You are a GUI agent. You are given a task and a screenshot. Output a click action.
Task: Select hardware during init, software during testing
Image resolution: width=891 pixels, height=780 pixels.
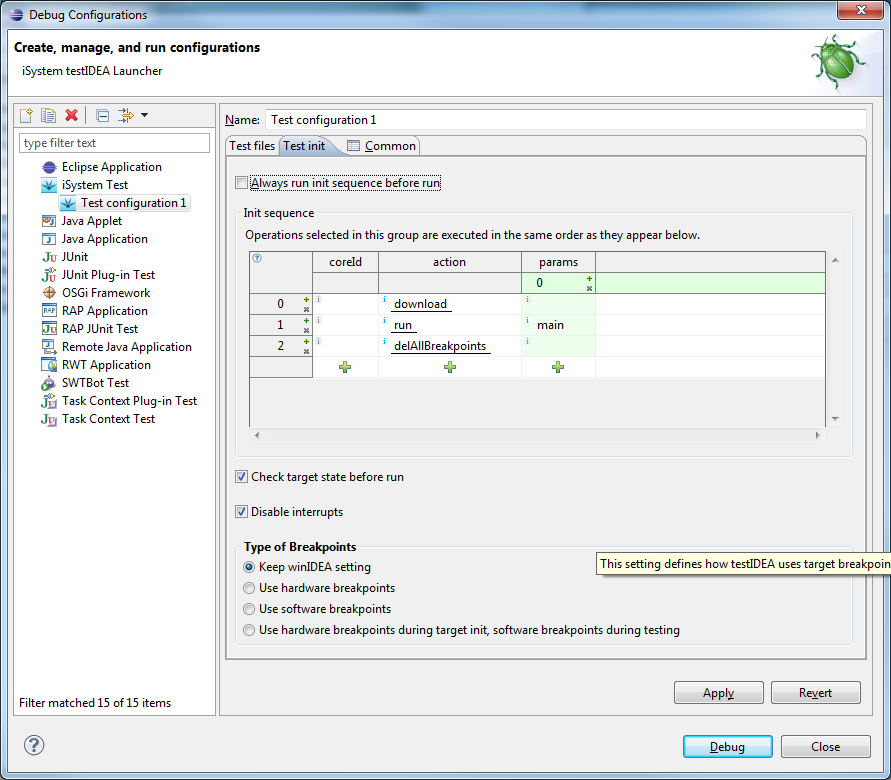click(249, 630)
